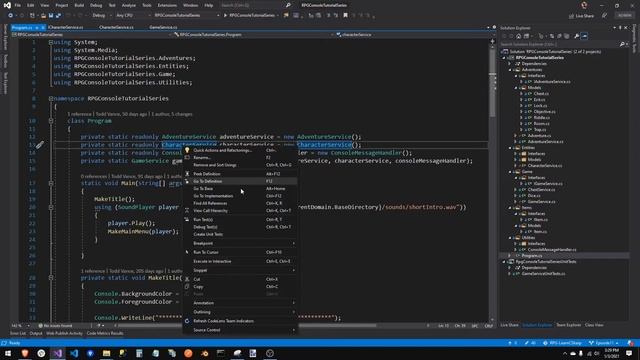The height and width of the screenshot is (360, 640).
Task: Open the Output tab at the bottom
Action: click(x=36, y=333)
